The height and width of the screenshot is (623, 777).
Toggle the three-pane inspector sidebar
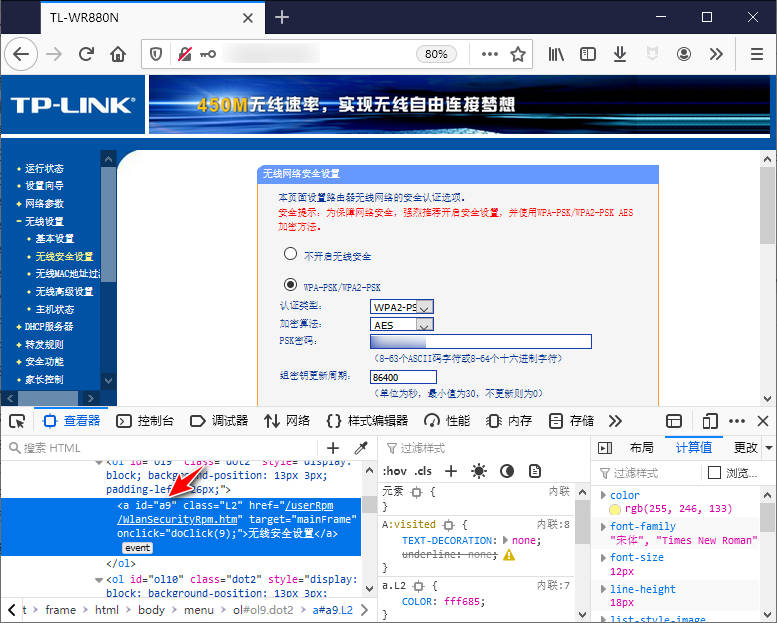coord(605,448)
